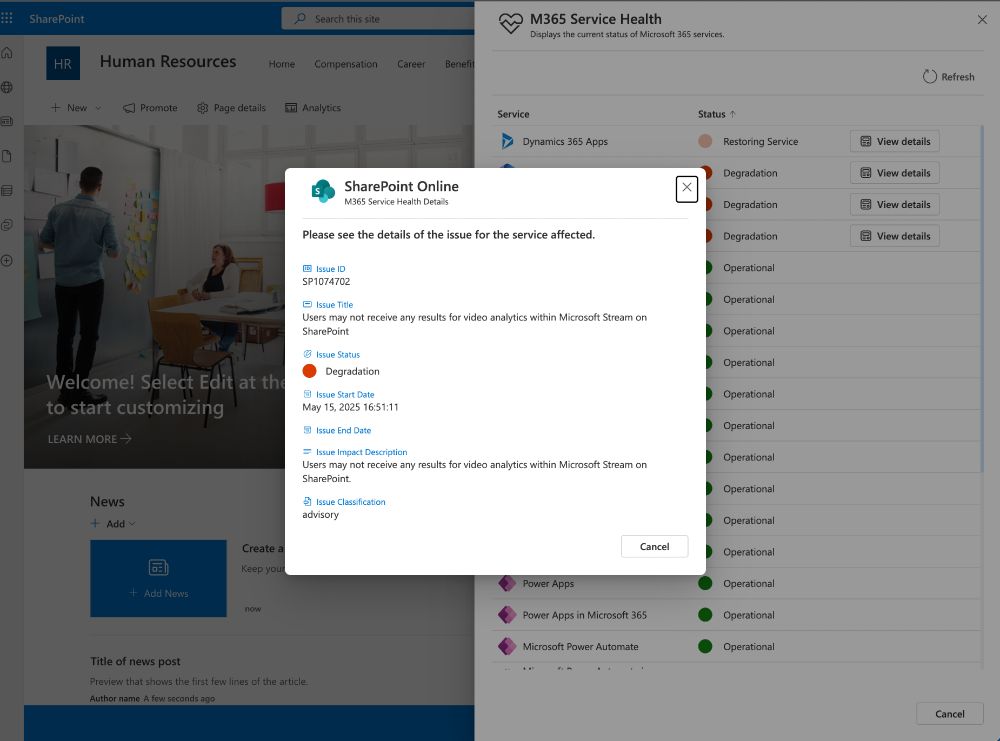The width and height of the screenshot is (1000, 741).
Task: Click the advisory classification text
Action: point(320,515)
